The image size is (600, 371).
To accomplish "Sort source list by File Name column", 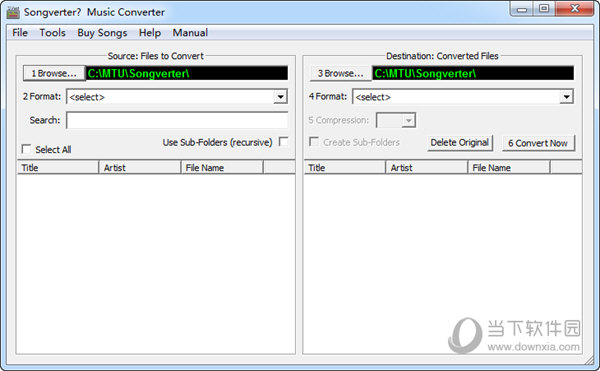I will tap(222, 168).
